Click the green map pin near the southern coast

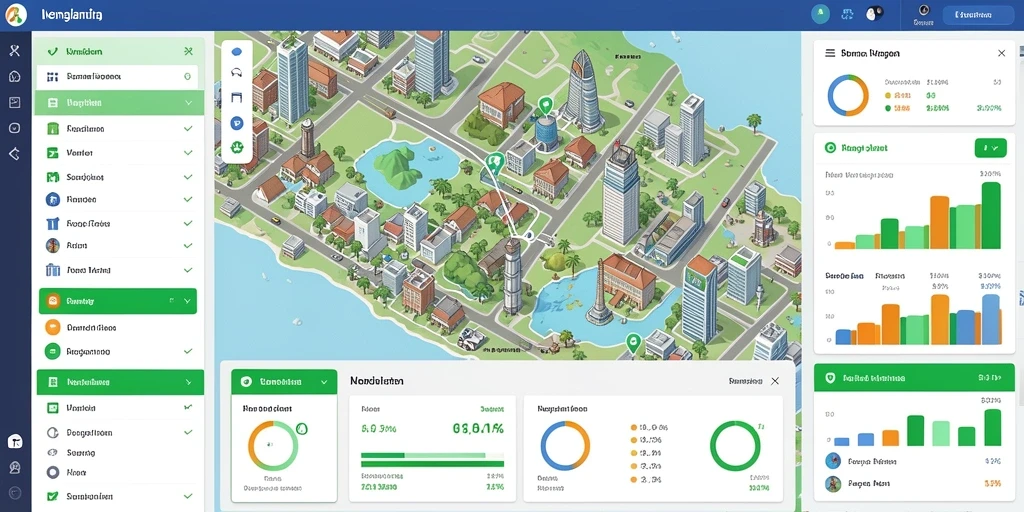coord(632,342)
